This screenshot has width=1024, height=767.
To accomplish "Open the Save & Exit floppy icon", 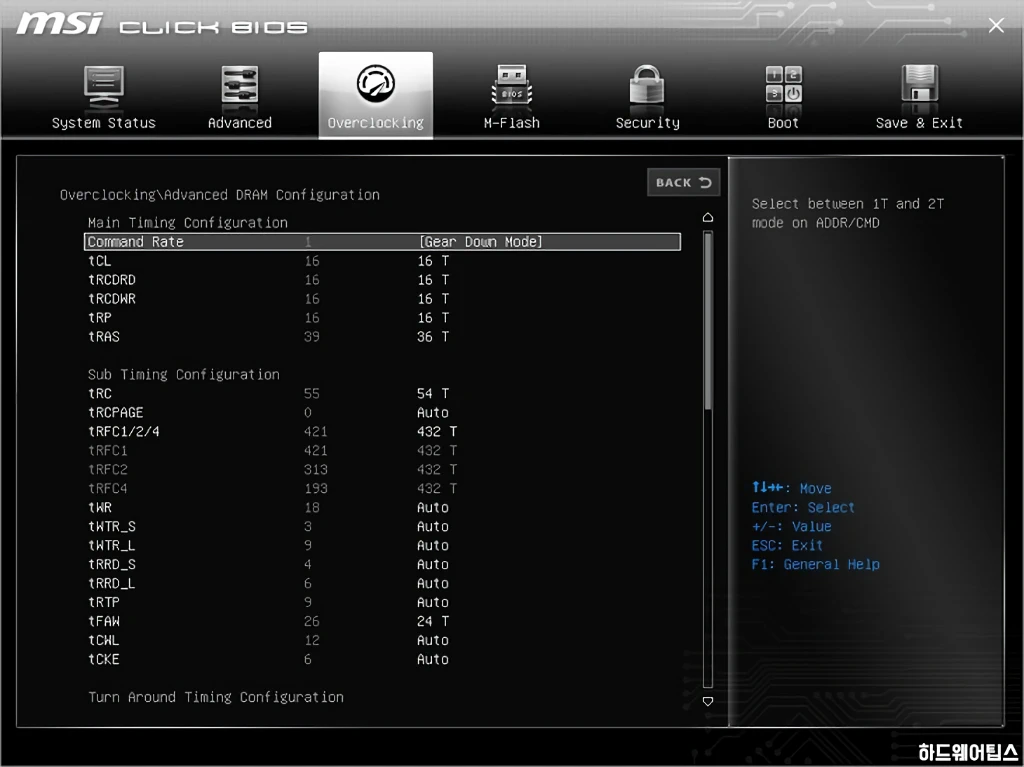I will 920,86.
